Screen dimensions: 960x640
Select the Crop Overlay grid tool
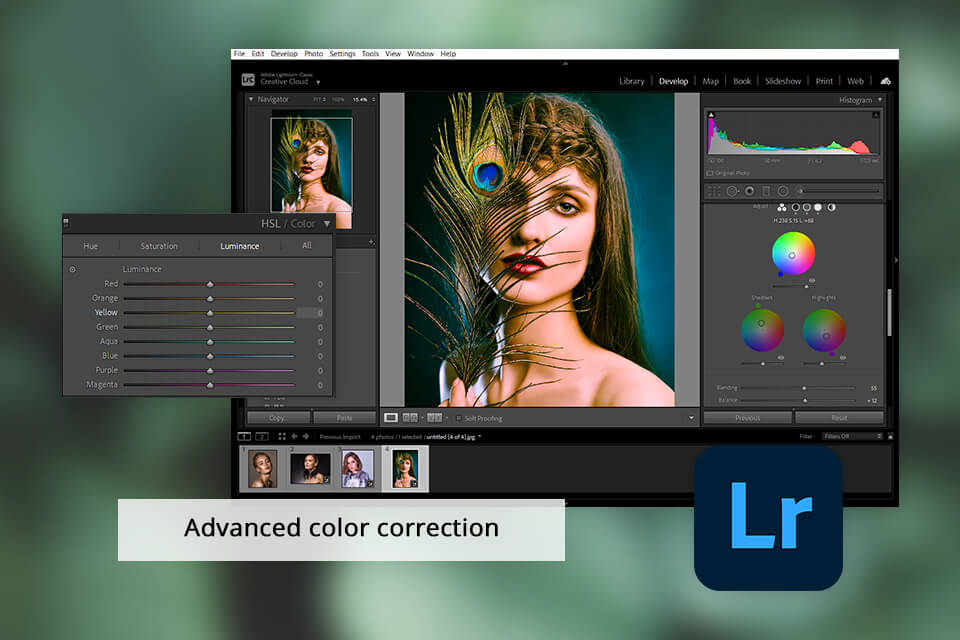pyautogui.click(x=714, y=192)
